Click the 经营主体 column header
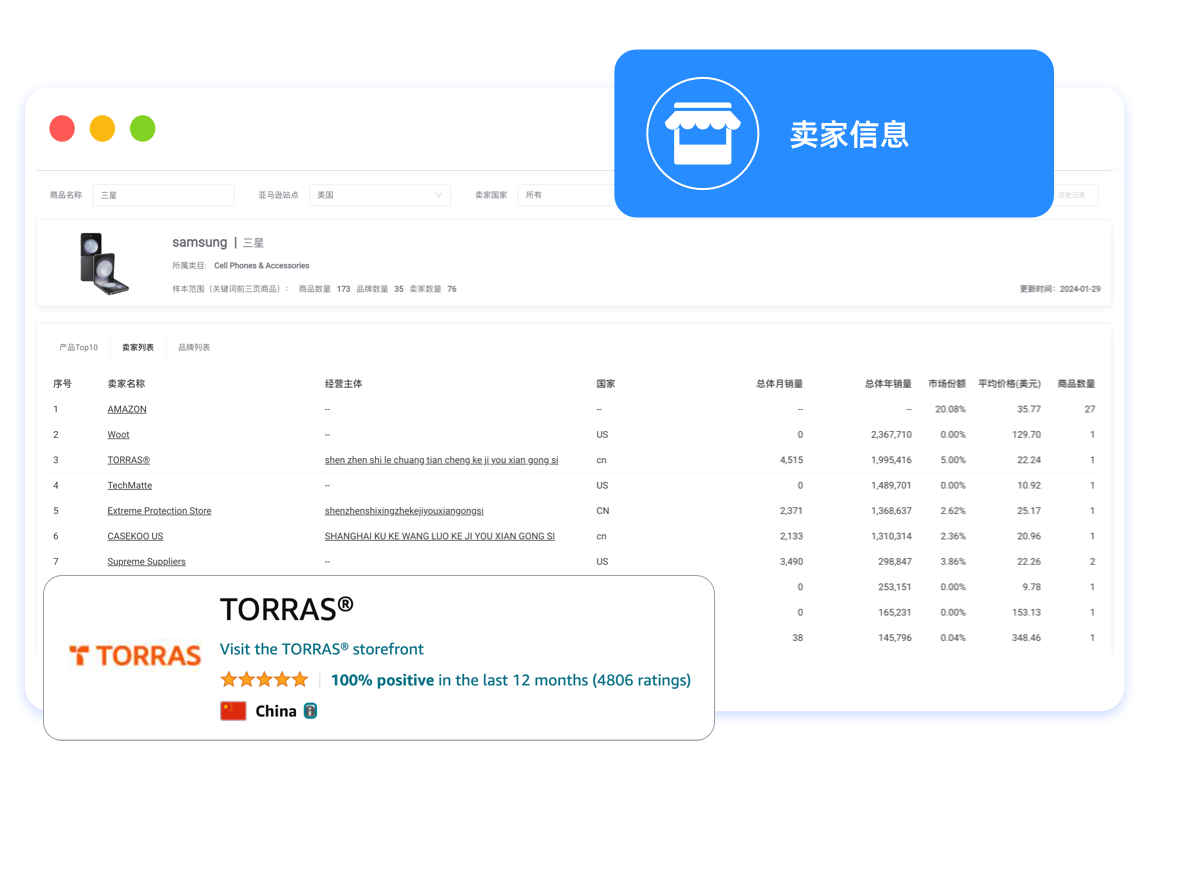Screen dimensions: 1204x880 (x=343, y=384)
